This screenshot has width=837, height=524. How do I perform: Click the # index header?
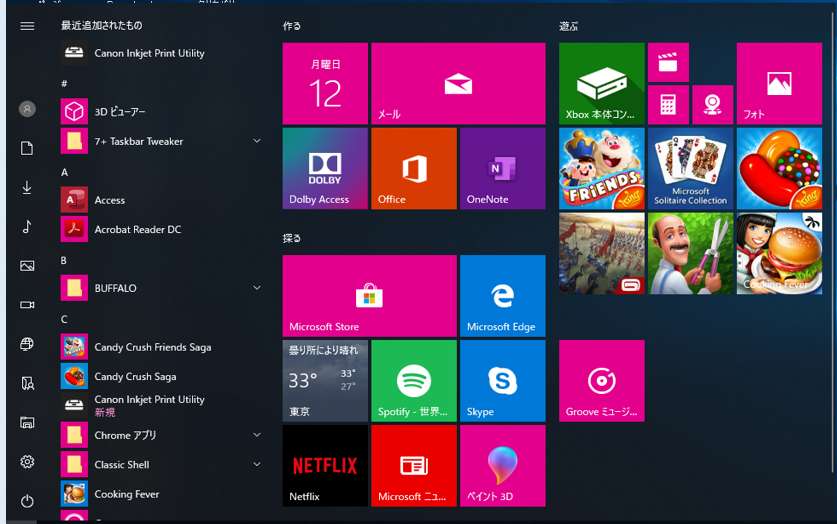coord(64,83)
